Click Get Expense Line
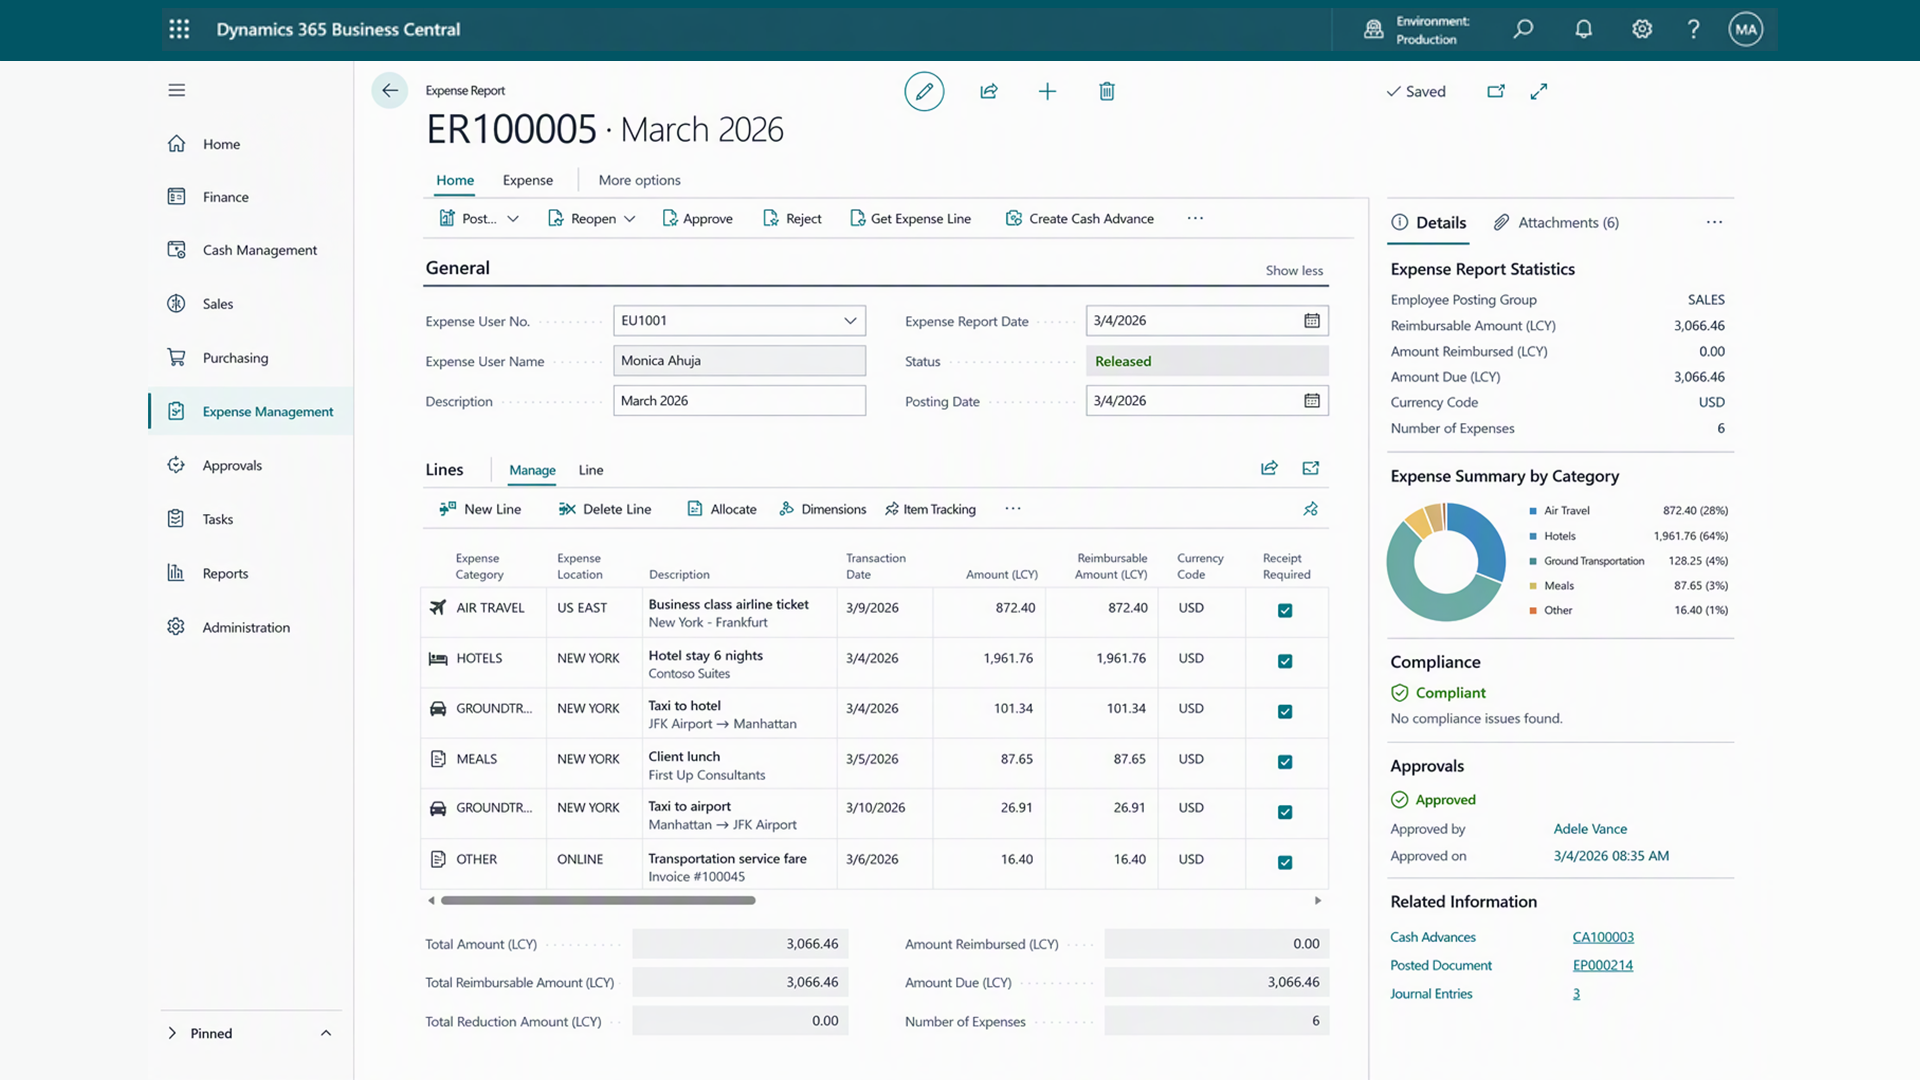 click(910, 219)
